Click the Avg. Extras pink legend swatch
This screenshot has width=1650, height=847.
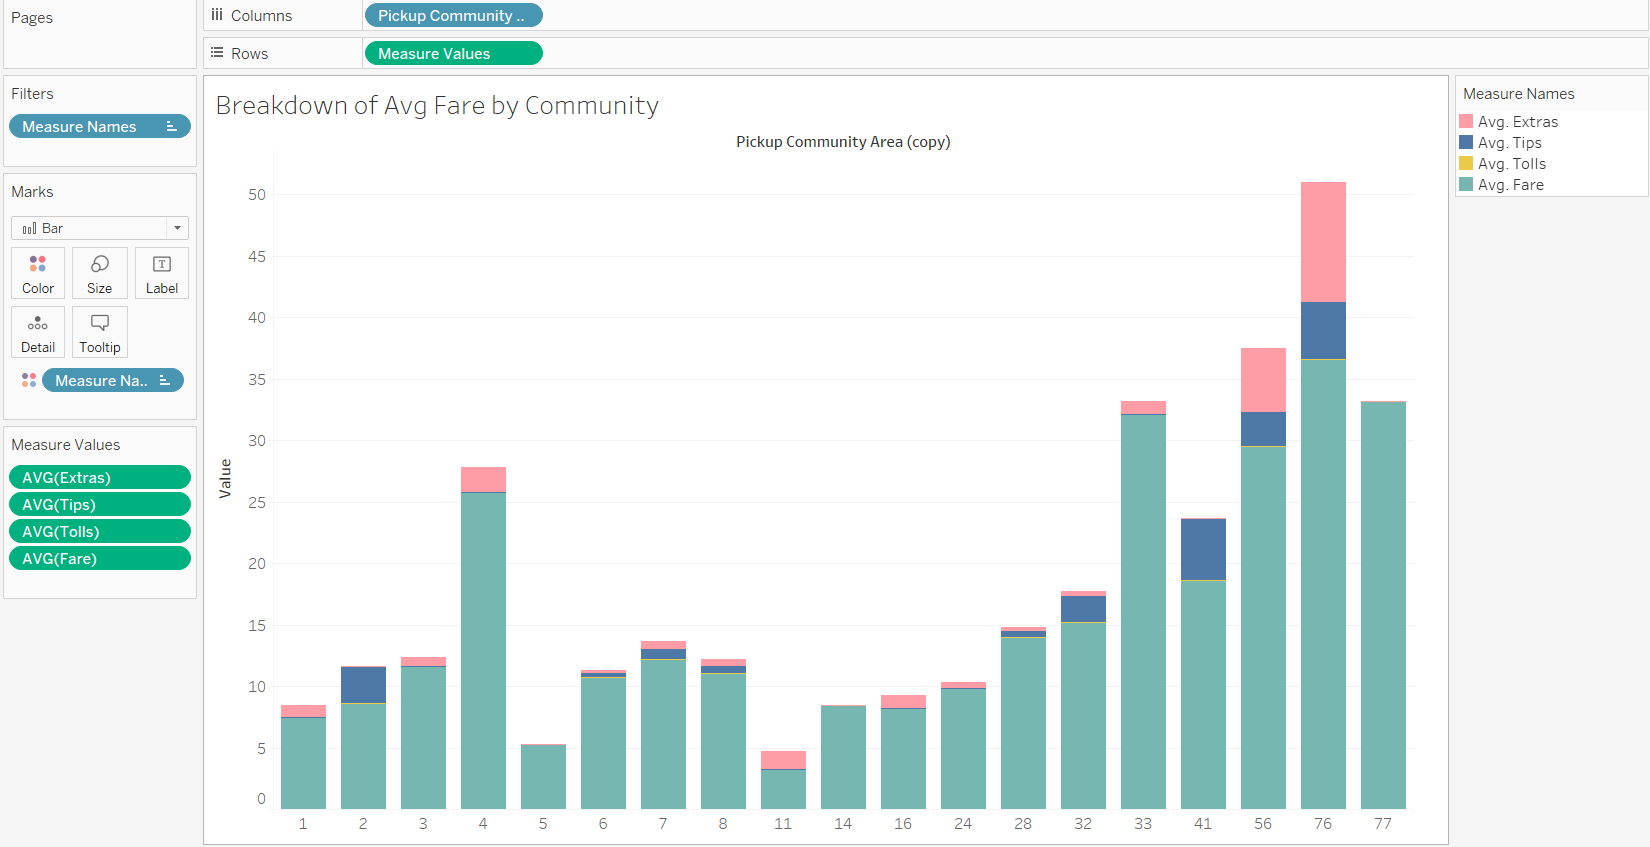coord(1466,121)
